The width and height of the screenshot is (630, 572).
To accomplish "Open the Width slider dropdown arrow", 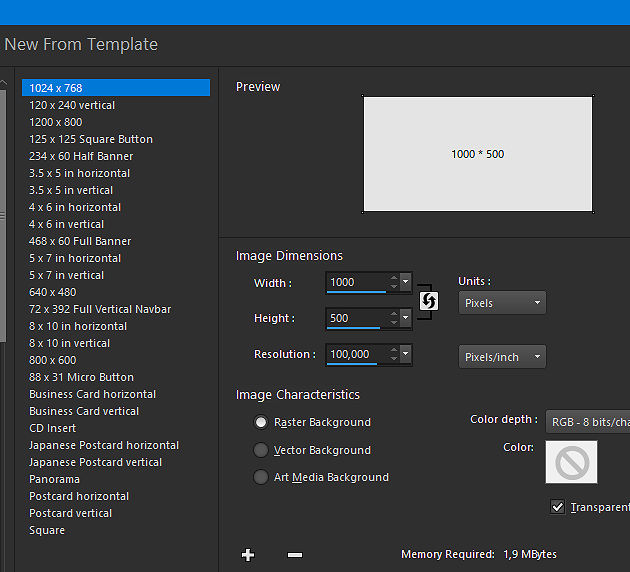I will [406, 283].
